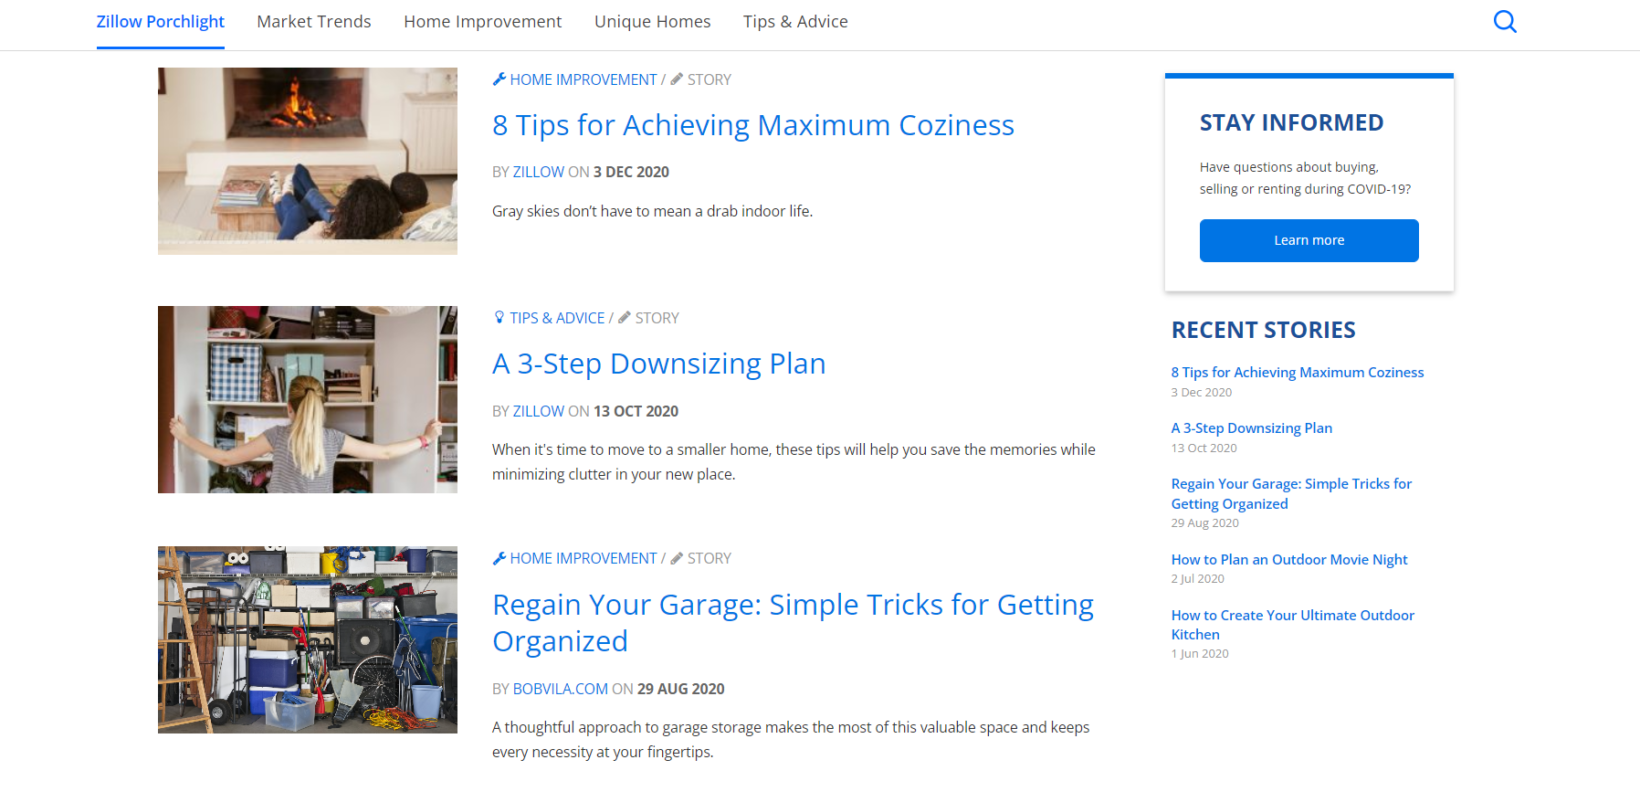Click pencil icon next to Garage article's Story
1640x802 pixels.
pyautogui.click(x=677, y=558)
